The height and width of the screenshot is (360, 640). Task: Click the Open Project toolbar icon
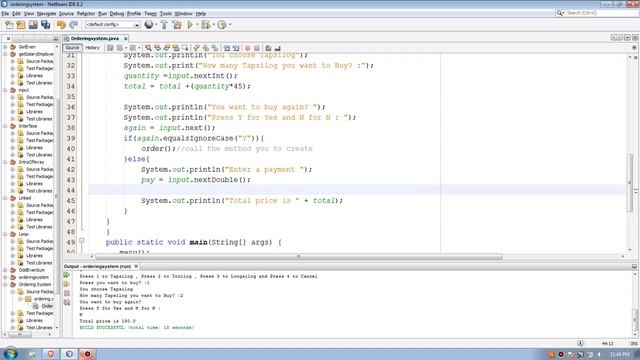(33, 25)
